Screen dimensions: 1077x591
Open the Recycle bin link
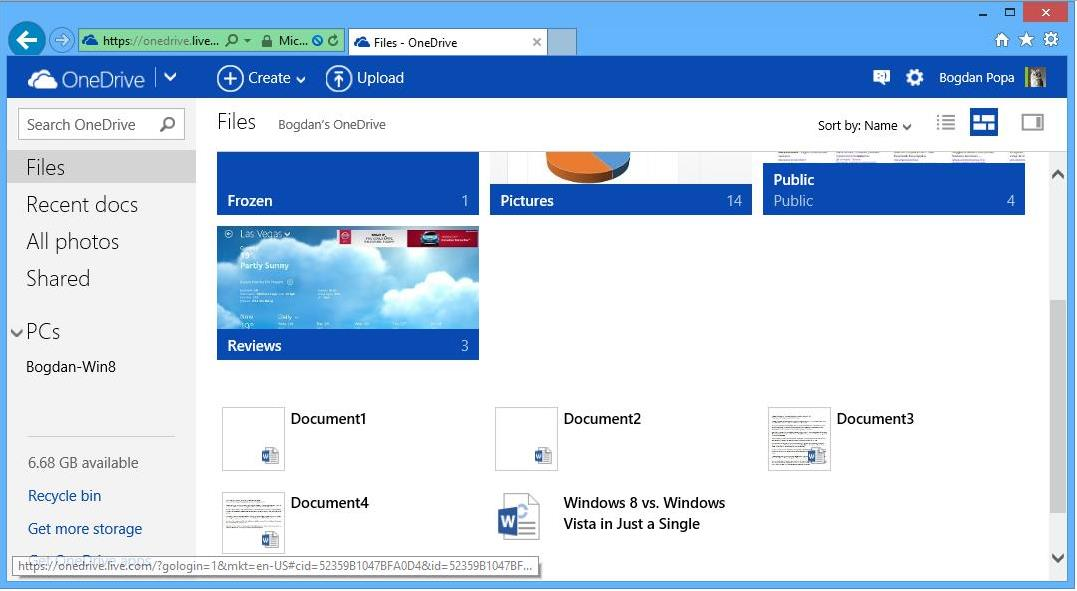tap(65, 495)
